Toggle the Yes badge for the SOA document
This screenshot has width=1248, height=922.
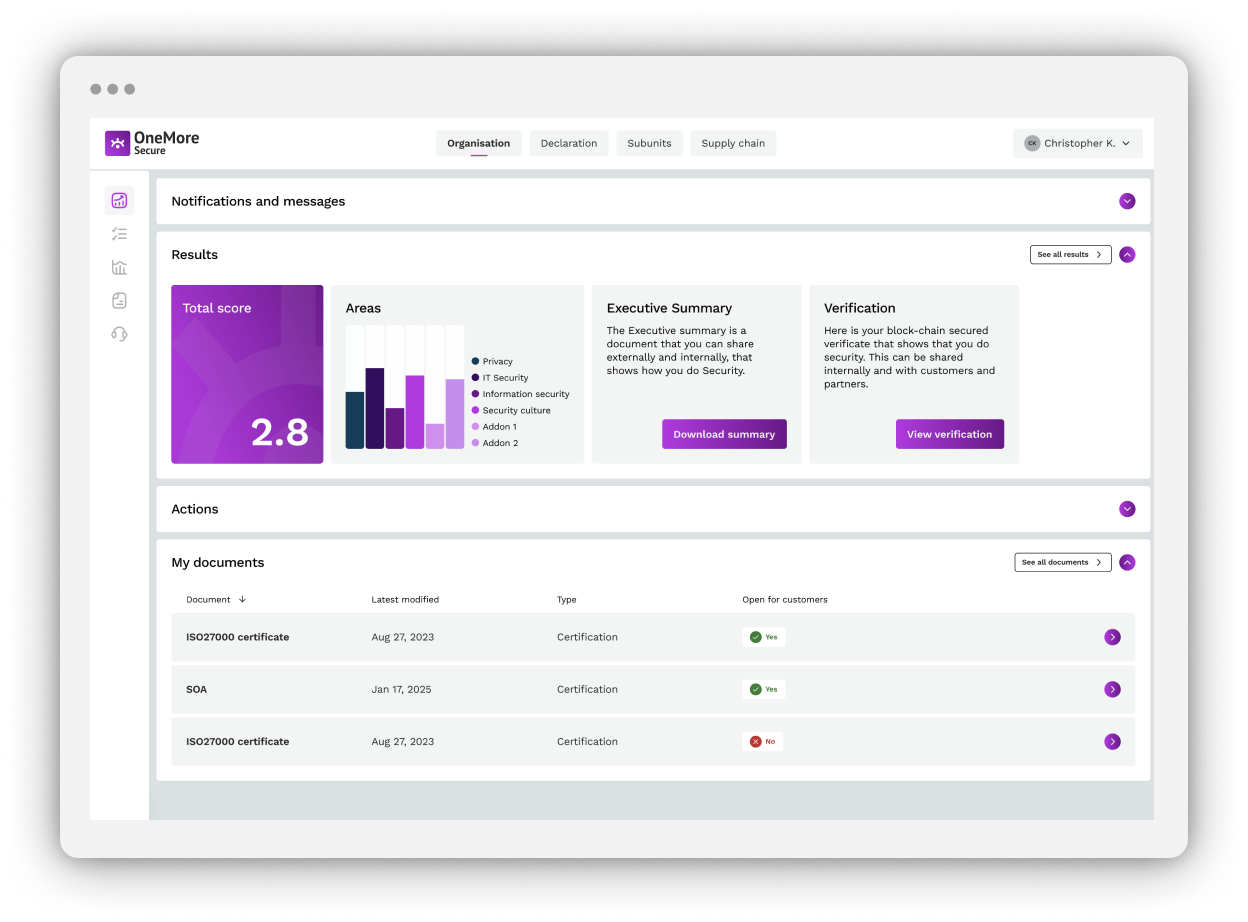763,689
